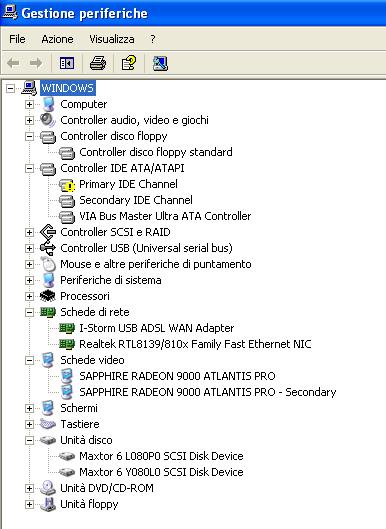Click the Computer category icon
The image size is (386, 529).
48,104
